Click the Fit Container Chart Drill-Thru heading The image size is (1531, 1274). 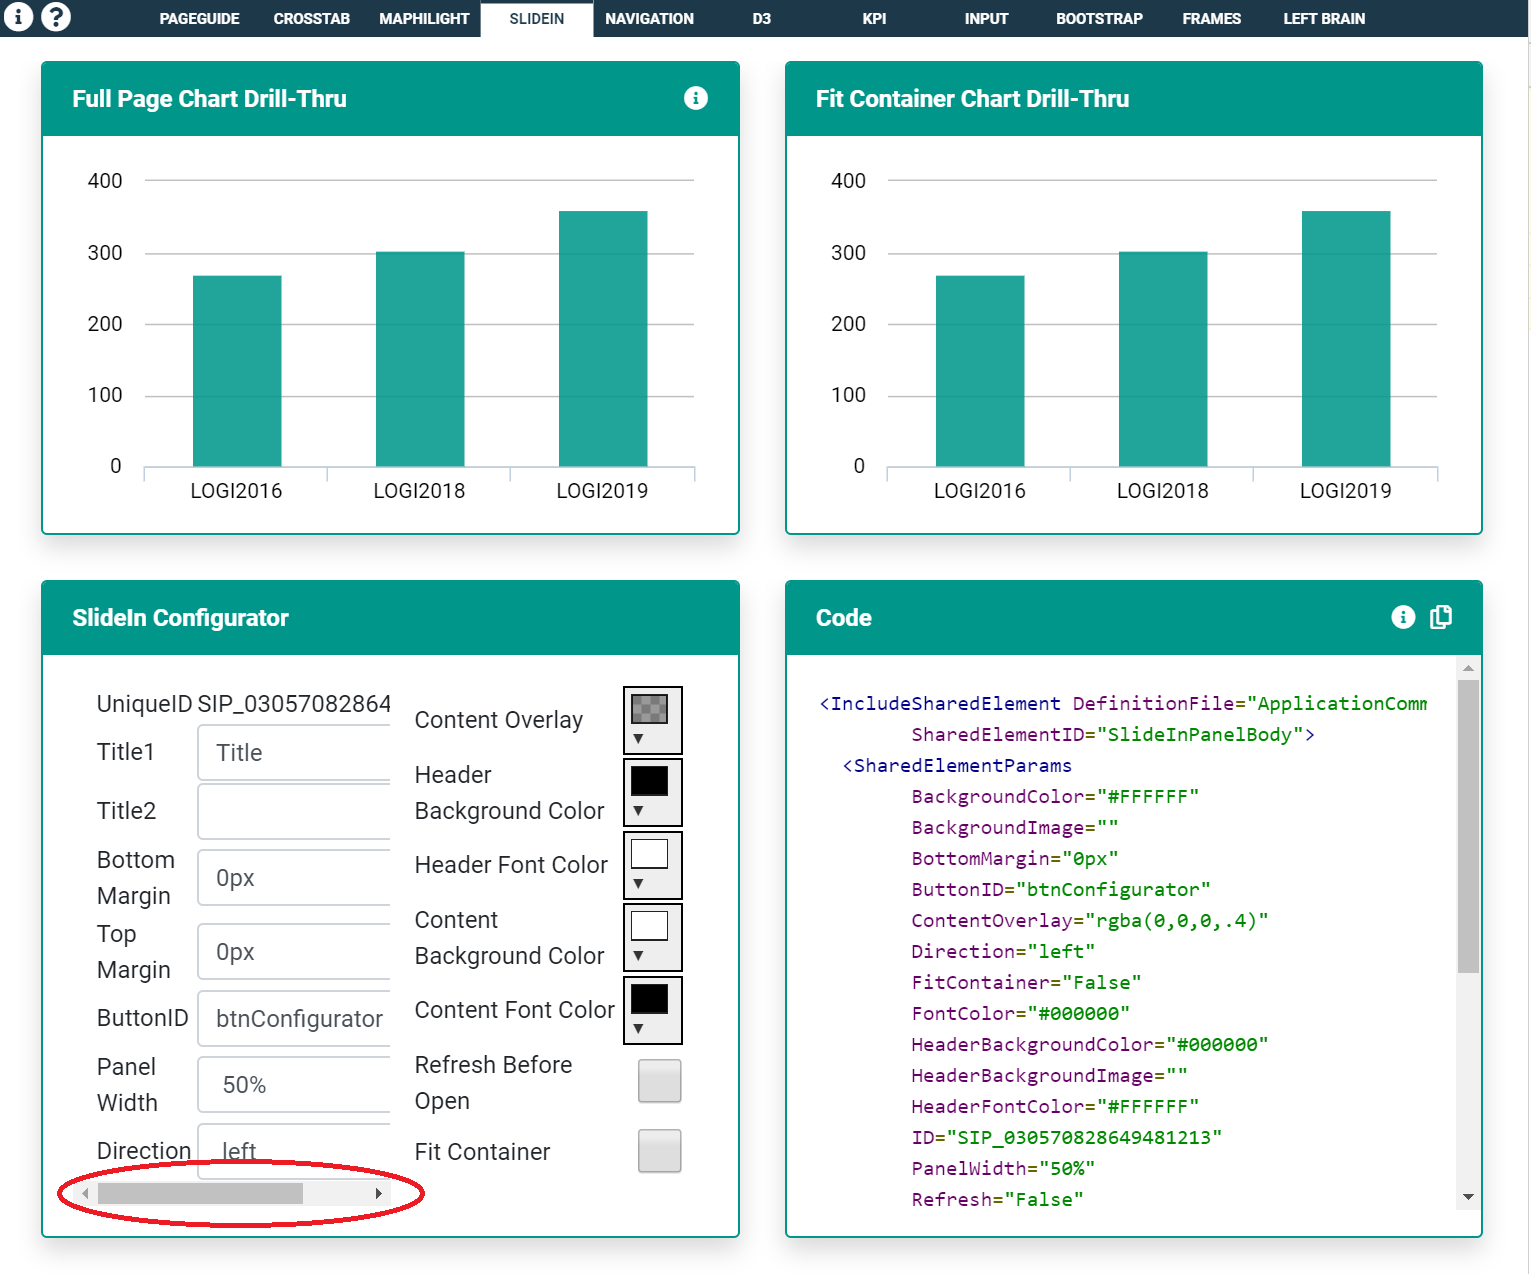point(972,99)
